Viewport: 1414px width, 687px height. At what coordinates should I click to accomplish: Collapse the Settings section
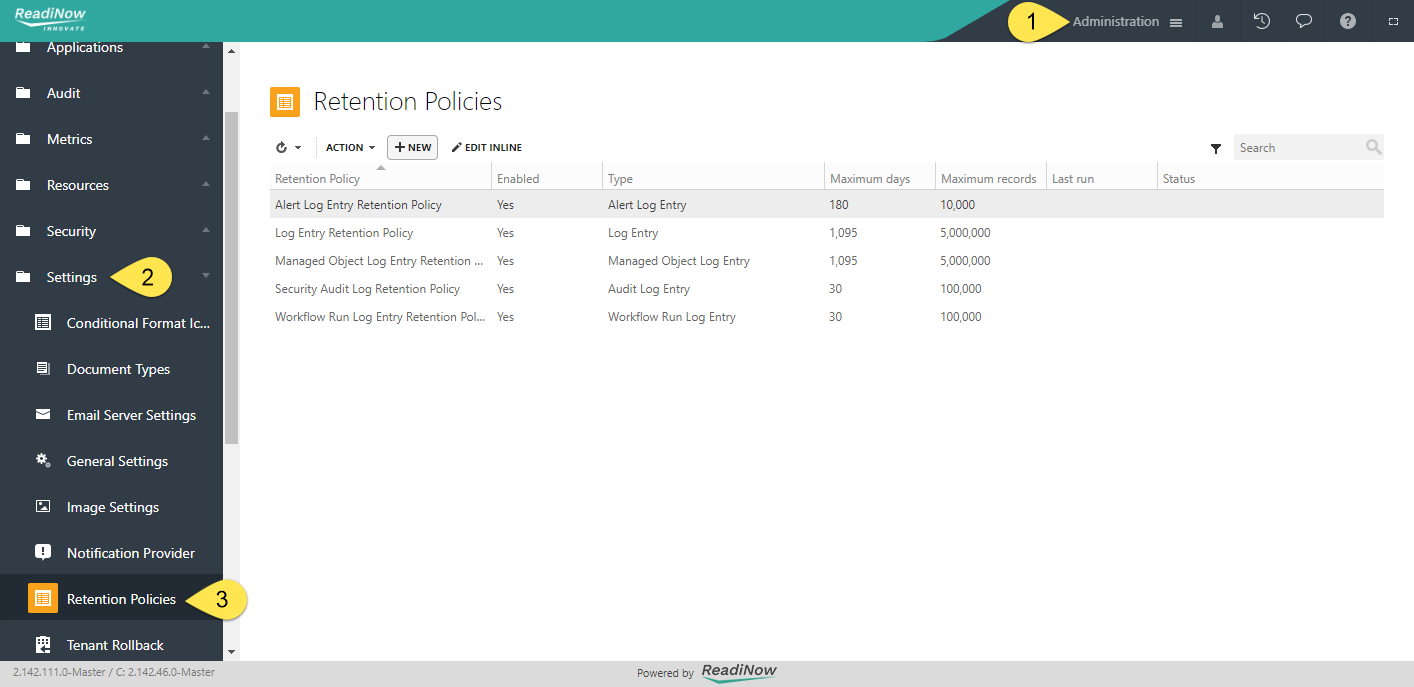pos(206,277)
